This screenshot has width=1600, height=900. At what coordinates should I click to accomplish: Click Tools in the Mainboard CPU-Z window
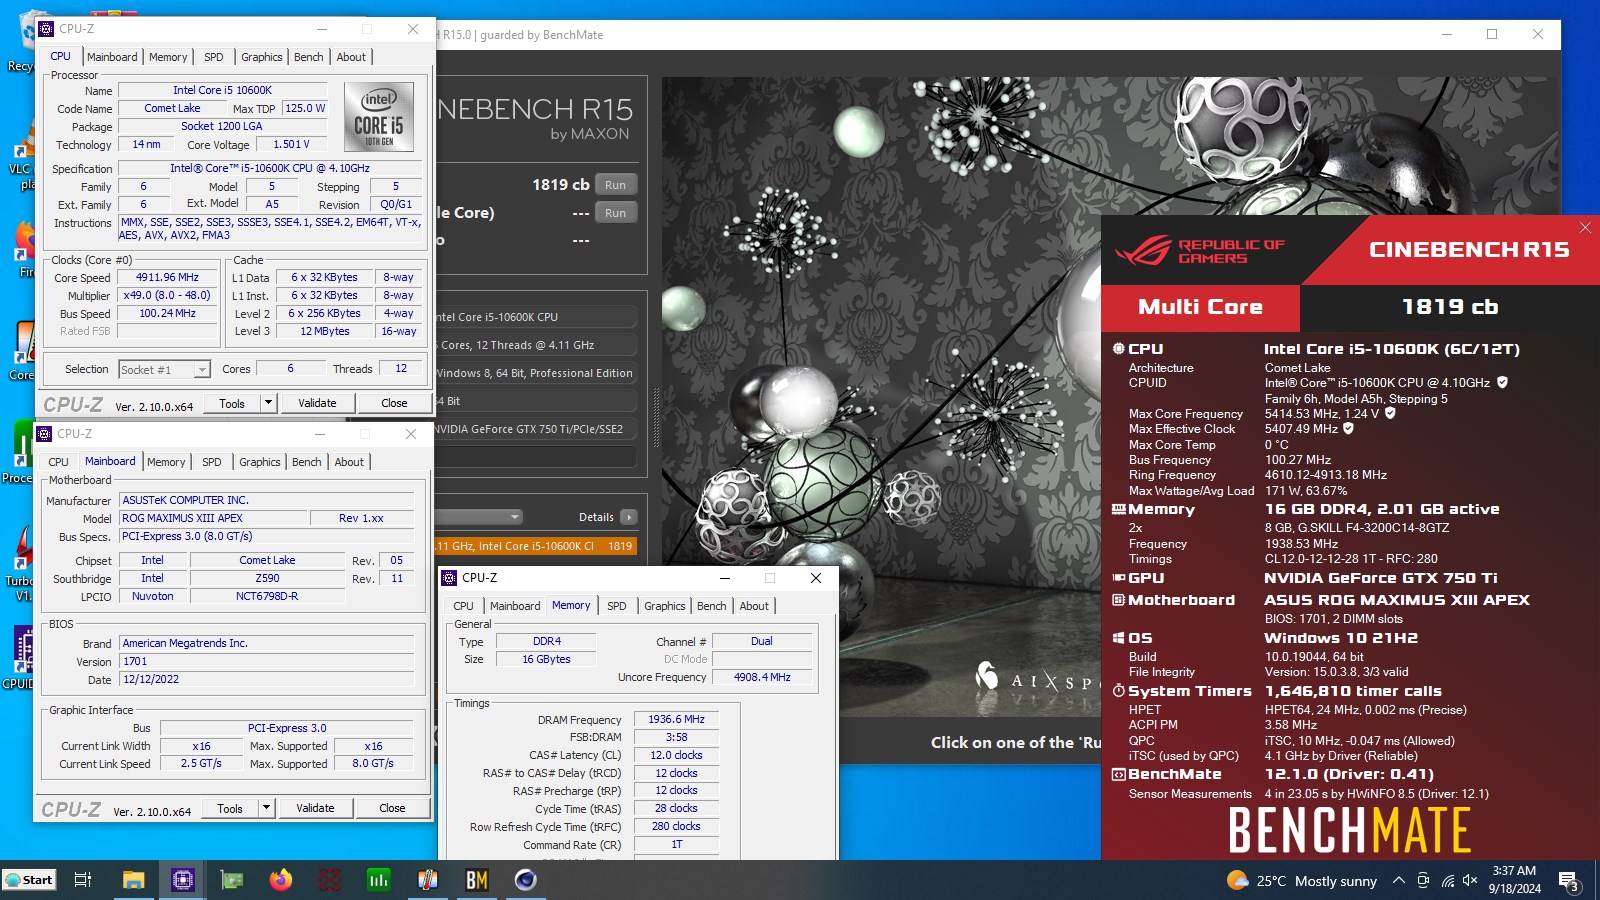(x=230, y=808)
